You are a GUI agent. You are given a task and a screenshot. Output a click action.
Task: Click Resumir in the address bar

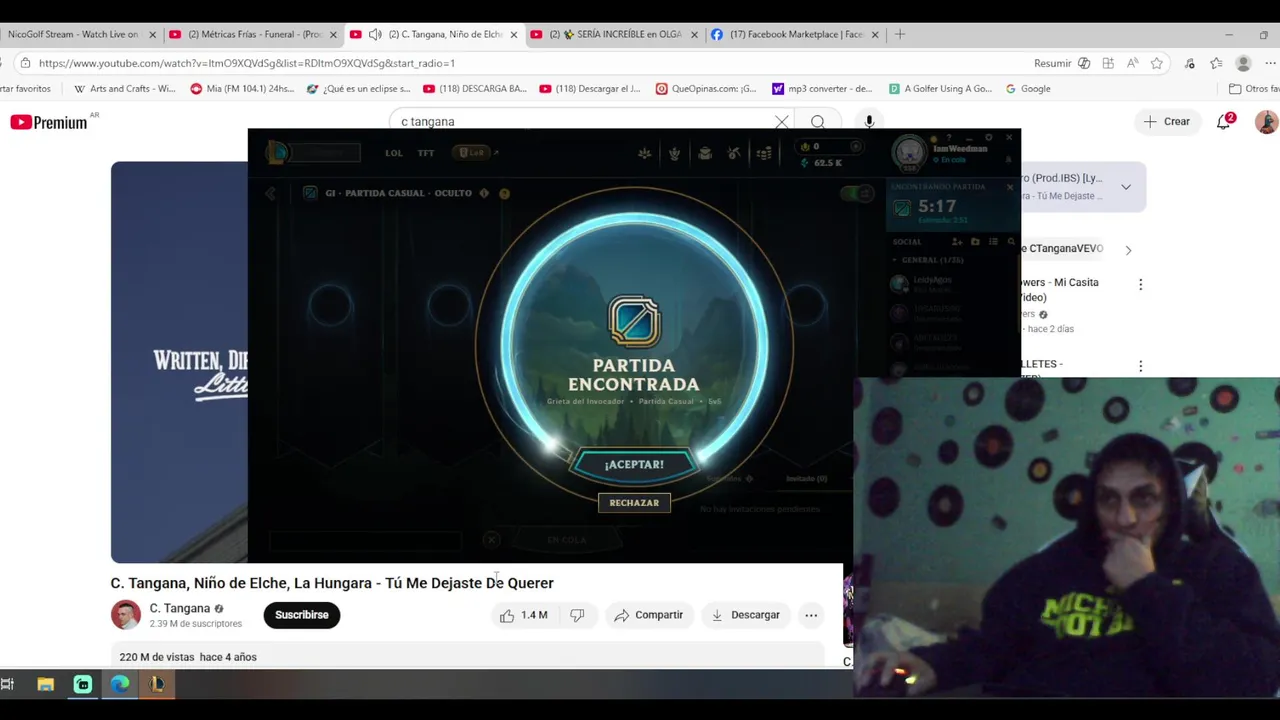(1052, 63)
